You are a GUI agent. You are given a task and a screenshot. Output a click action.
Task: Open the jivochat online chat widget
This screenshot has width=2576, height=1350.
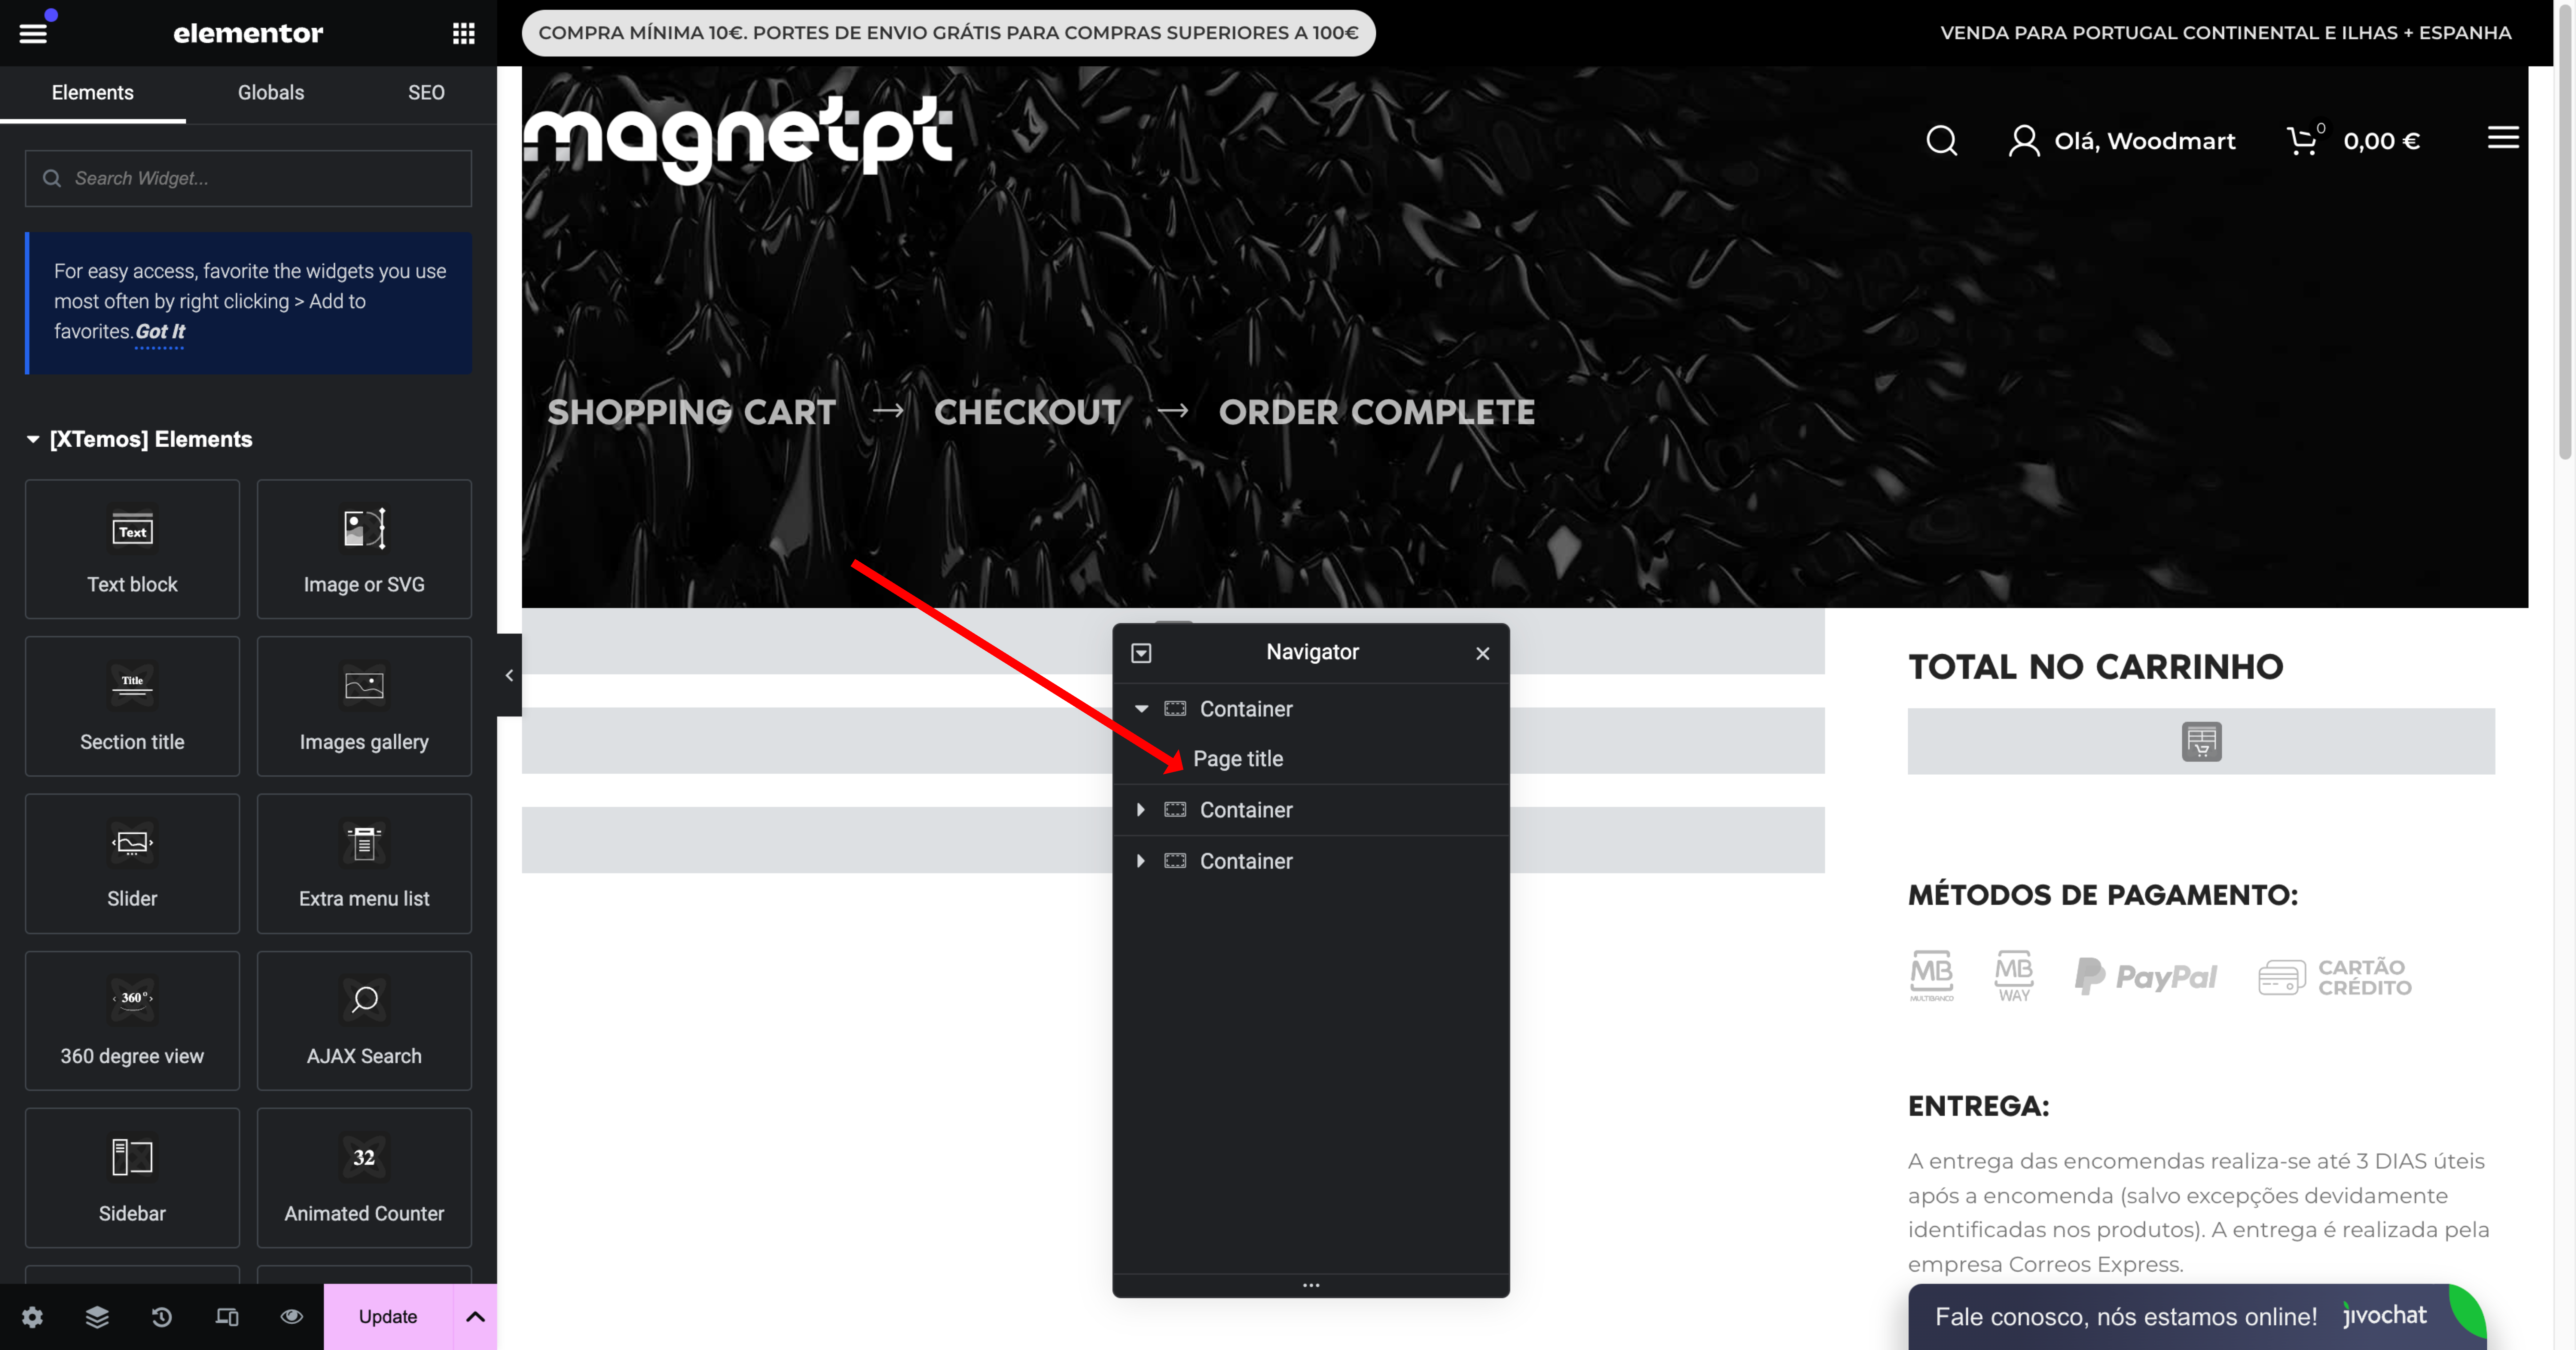tap(2197, 1317)
